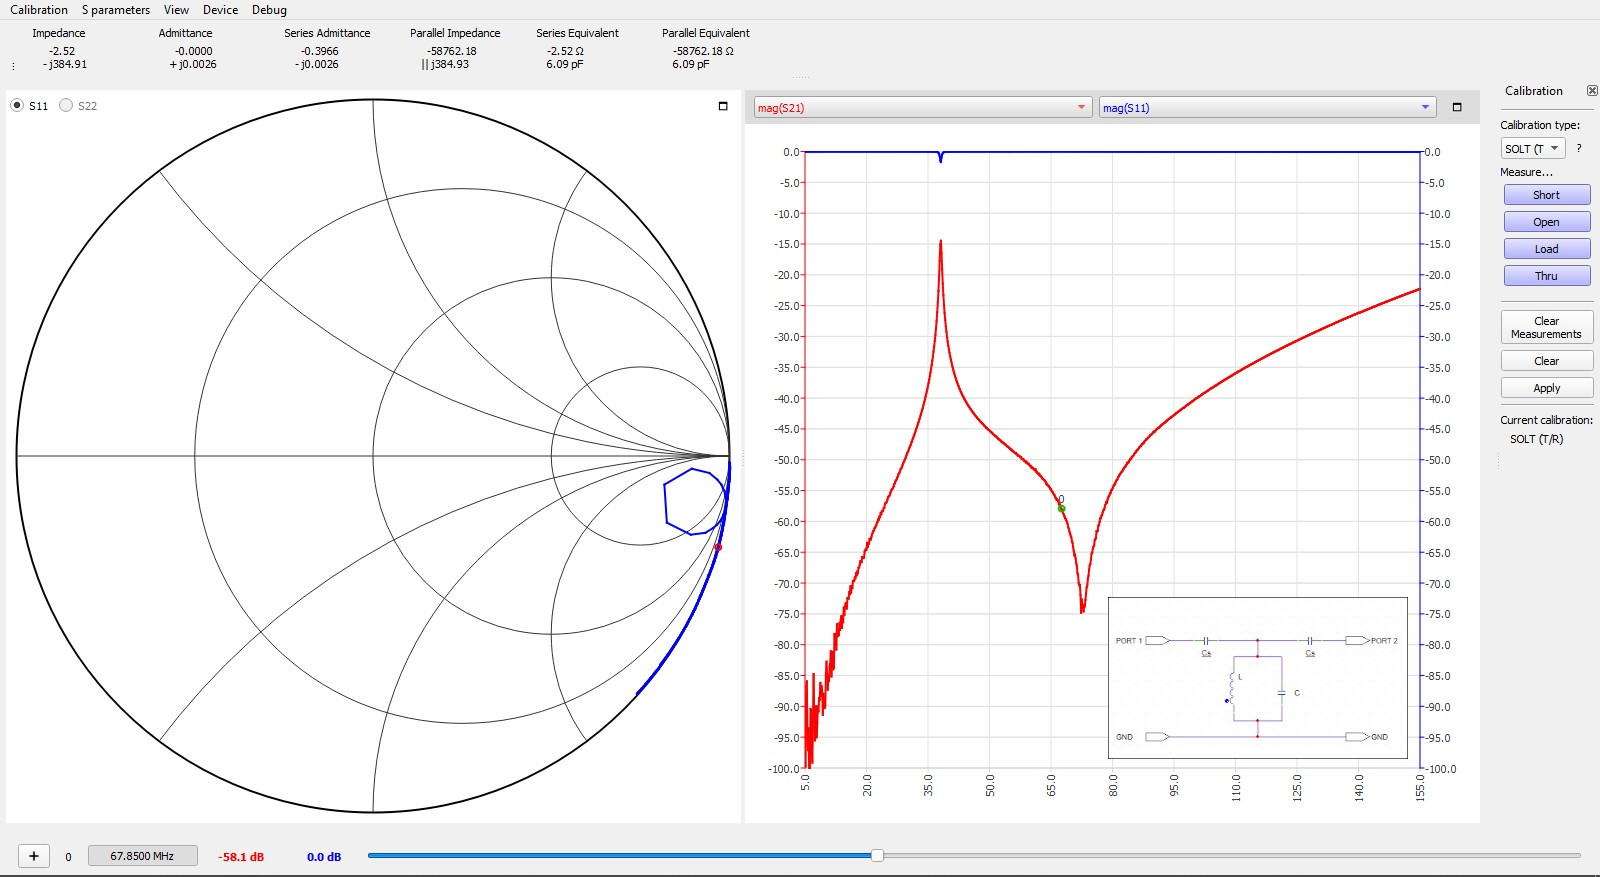The width and height of the screenshot is (1600, 877).
Task: Open the View menu
Action: tap(176, 10)
